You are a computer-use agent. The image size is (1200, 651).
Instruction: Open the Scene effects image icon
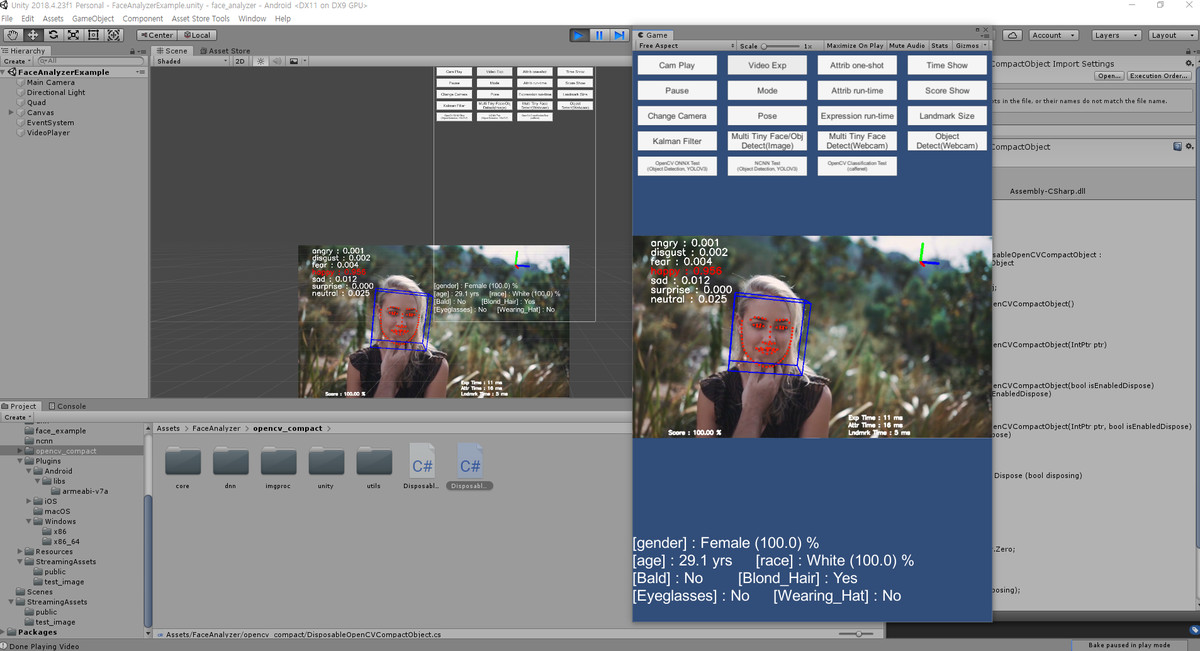coord(295,61)
